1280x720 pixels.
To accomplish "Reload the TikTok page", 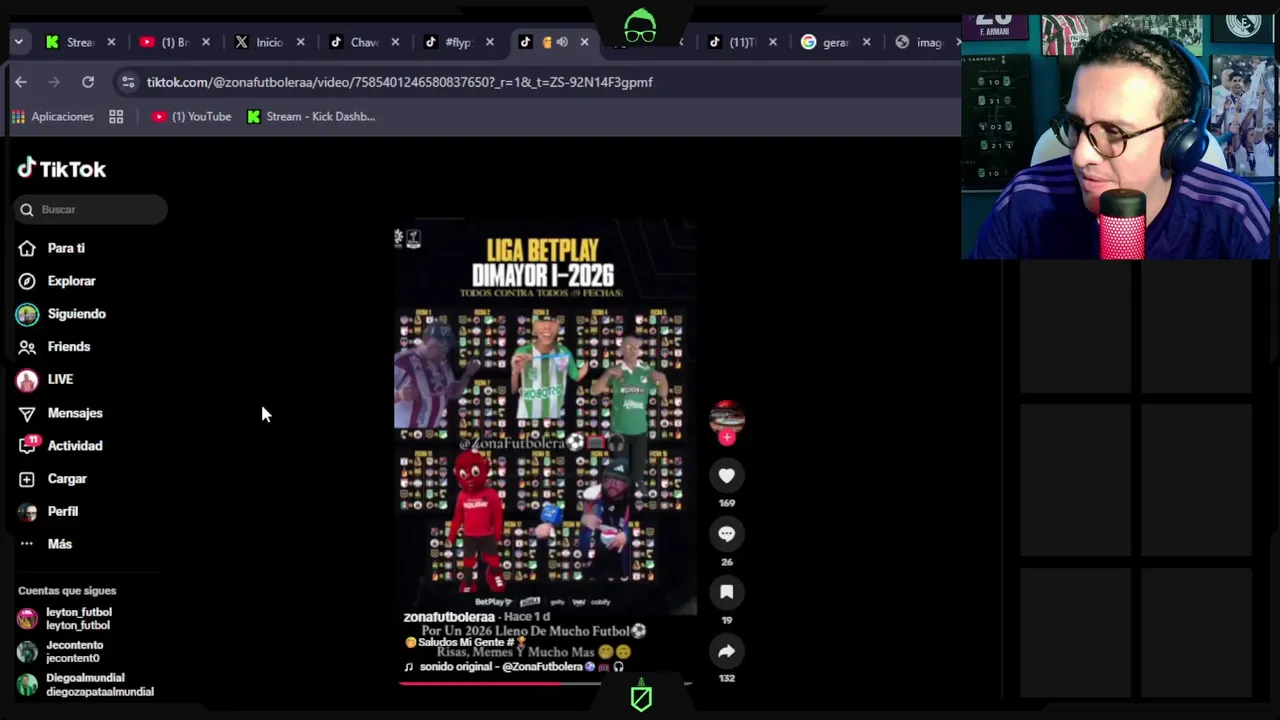I will tap(88, 82).
